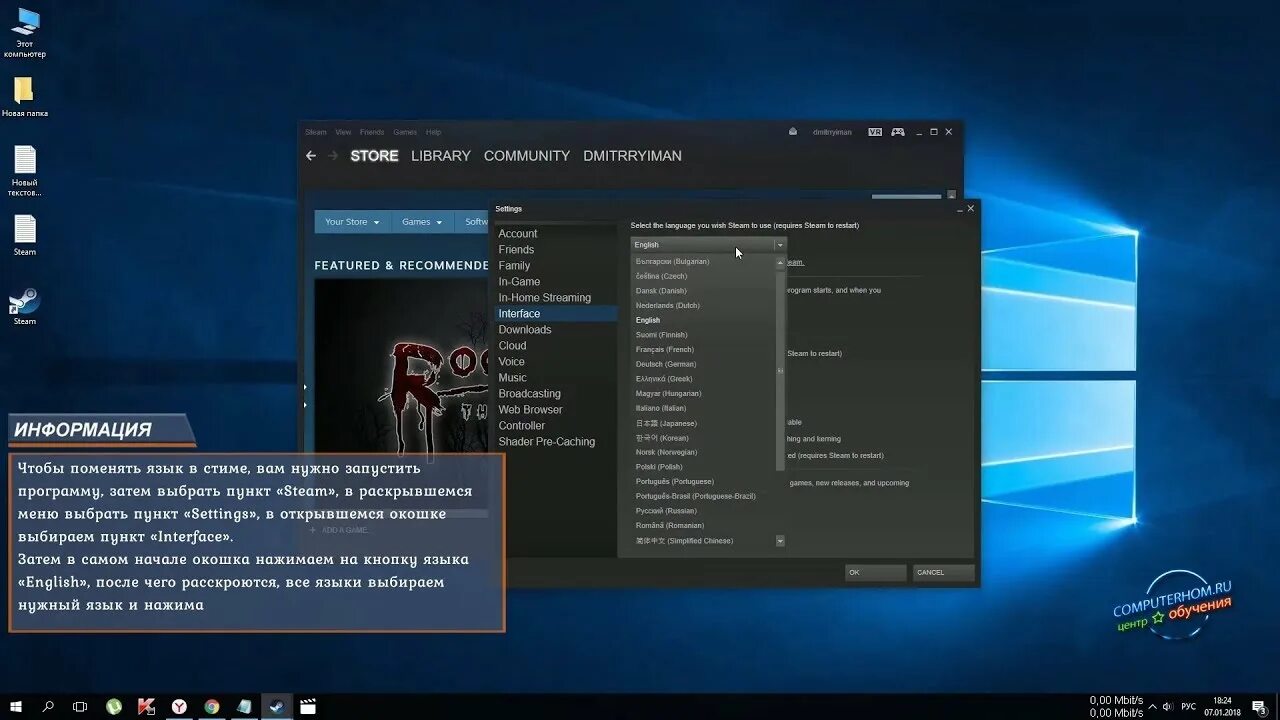Open the Windows action center notifications
Viewport: 1280px width, 720px height.
coord(1260,706)
